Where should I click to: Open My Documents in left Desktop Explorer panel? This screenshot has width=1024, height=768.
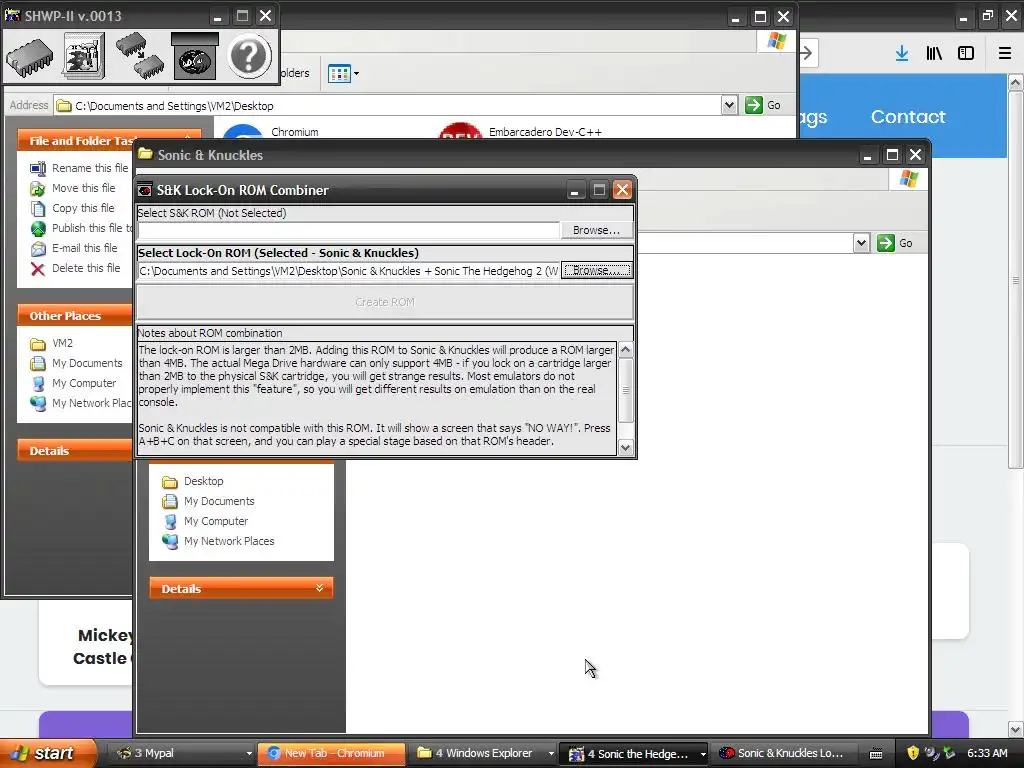[x=87, y=363]
